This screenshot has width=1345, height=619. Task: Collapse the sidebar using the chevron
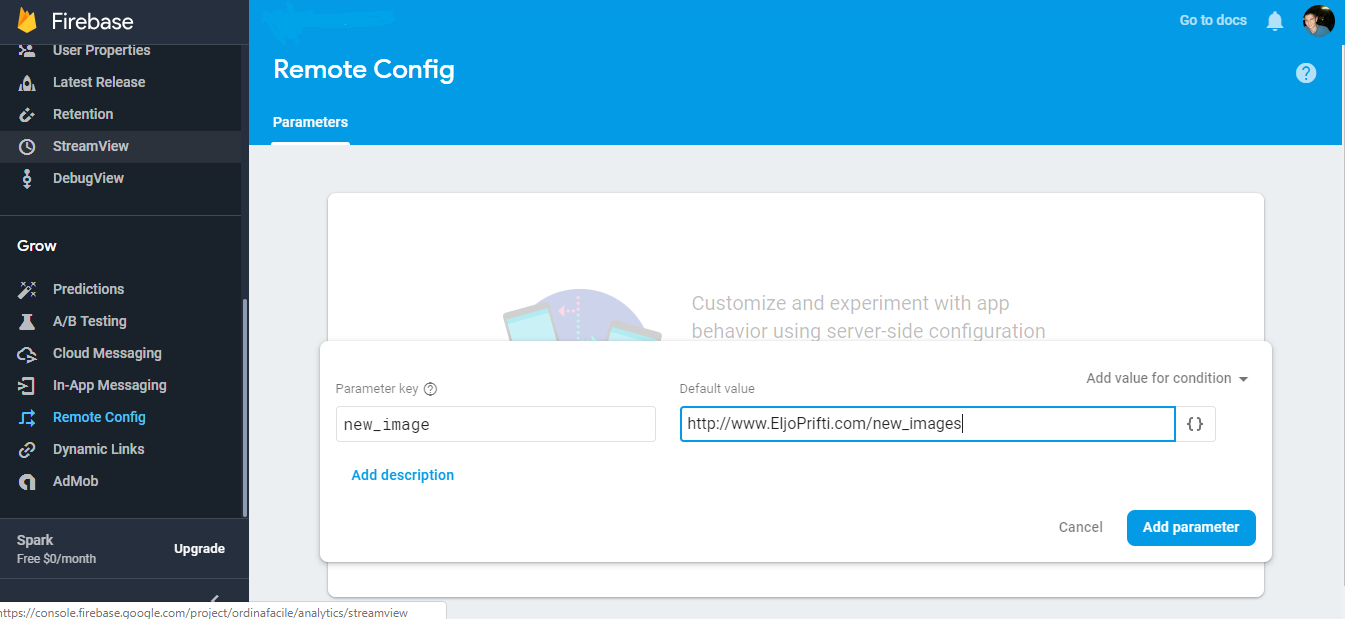coord(213,598)
